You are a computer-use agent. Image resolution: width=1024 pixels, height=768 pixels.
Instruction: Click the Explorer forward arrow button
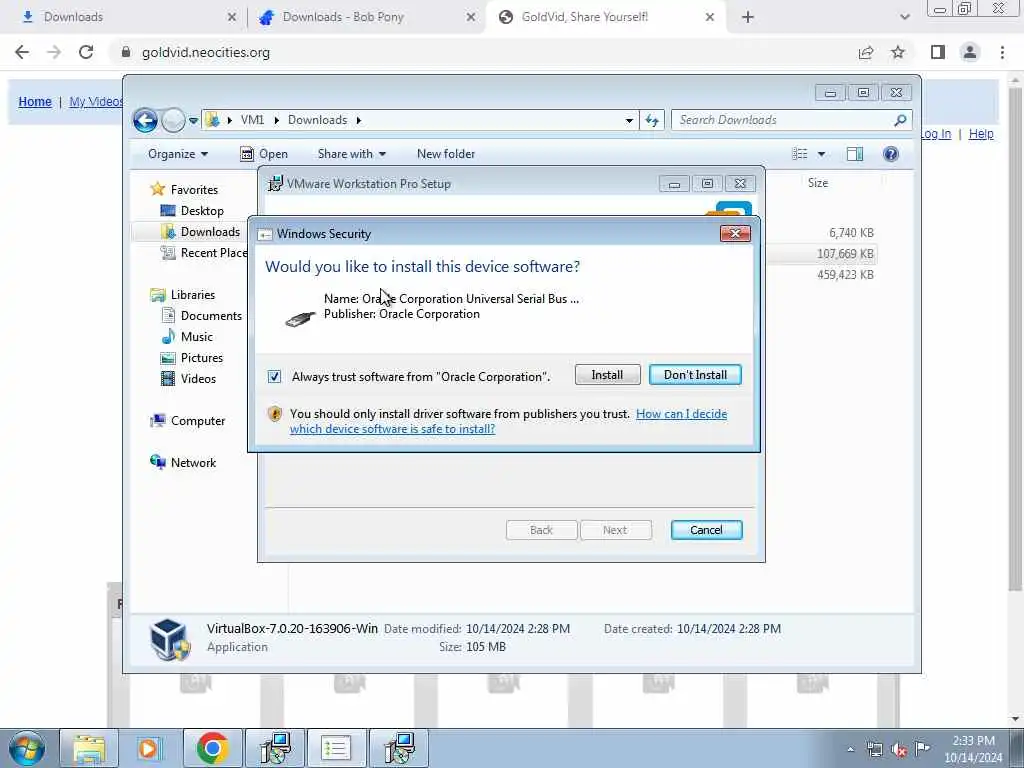173,120
